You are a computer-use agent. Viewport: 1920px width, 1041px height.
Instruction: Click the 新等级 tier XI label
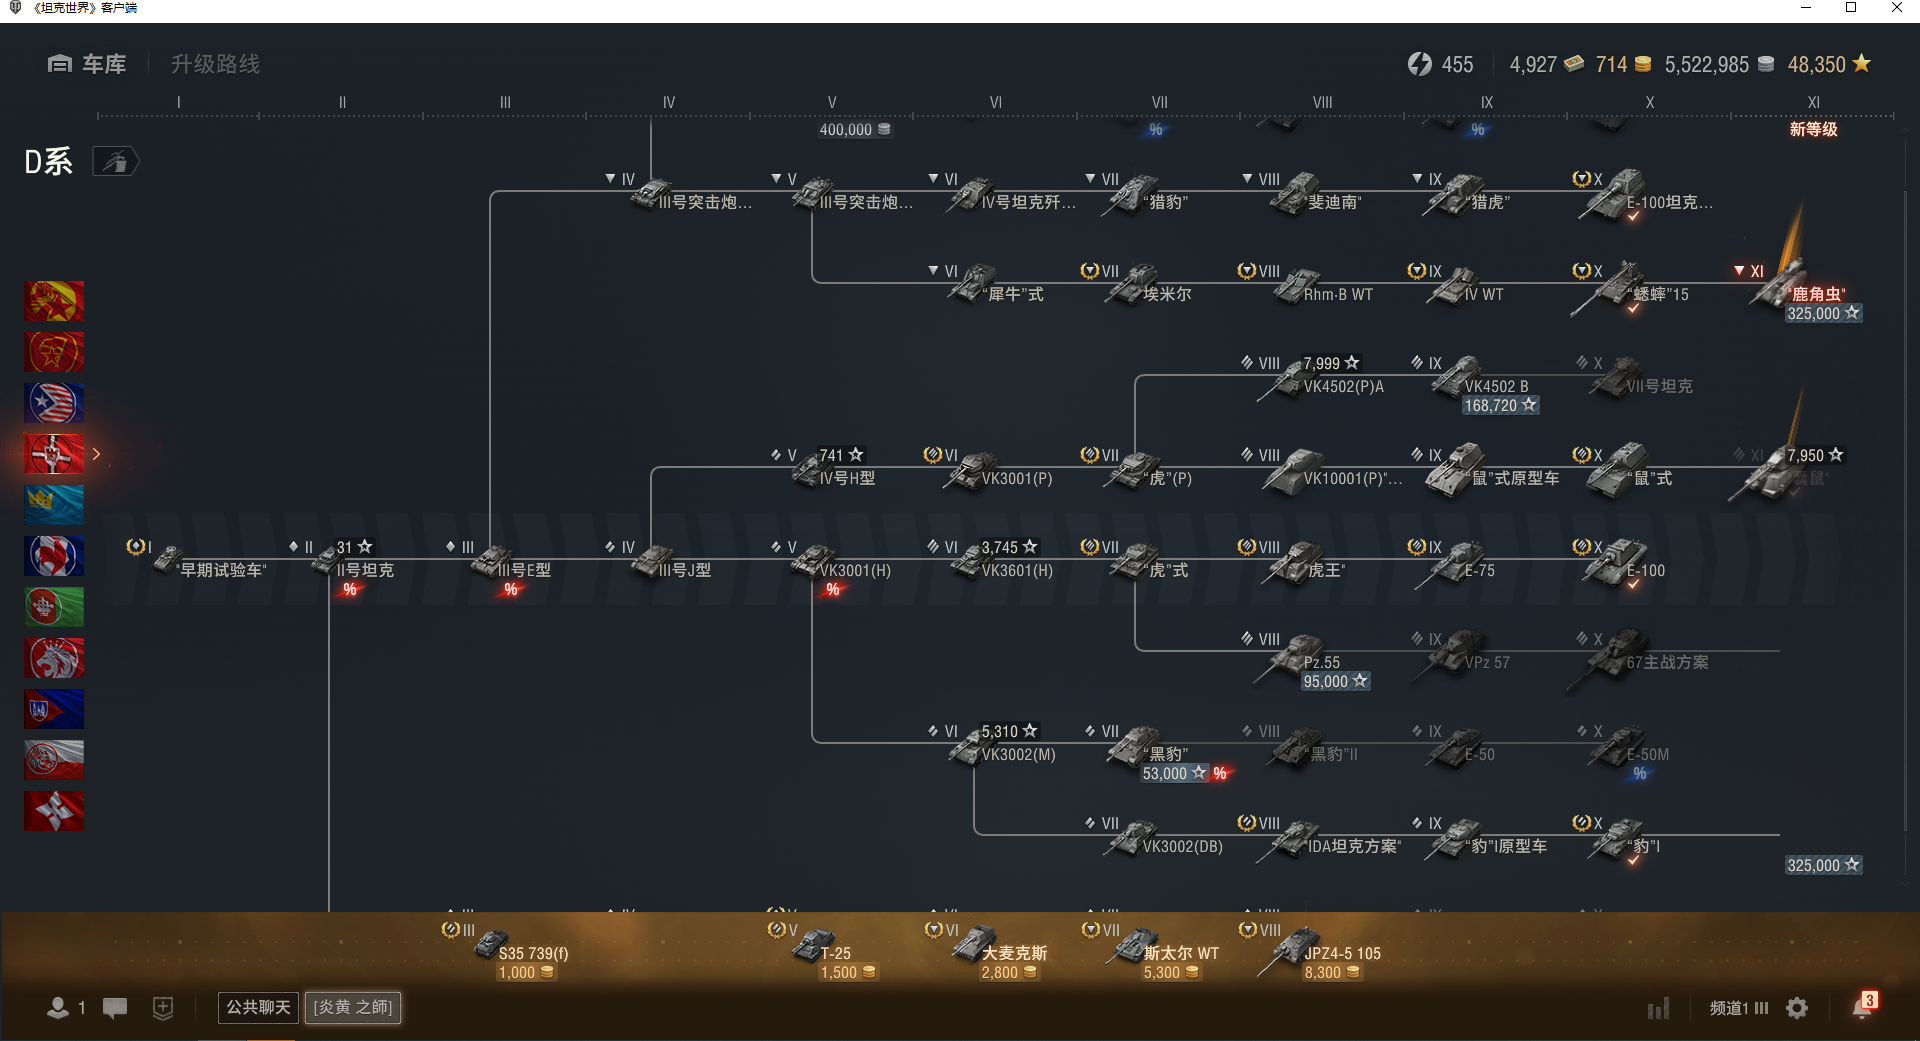(1813, 129)
